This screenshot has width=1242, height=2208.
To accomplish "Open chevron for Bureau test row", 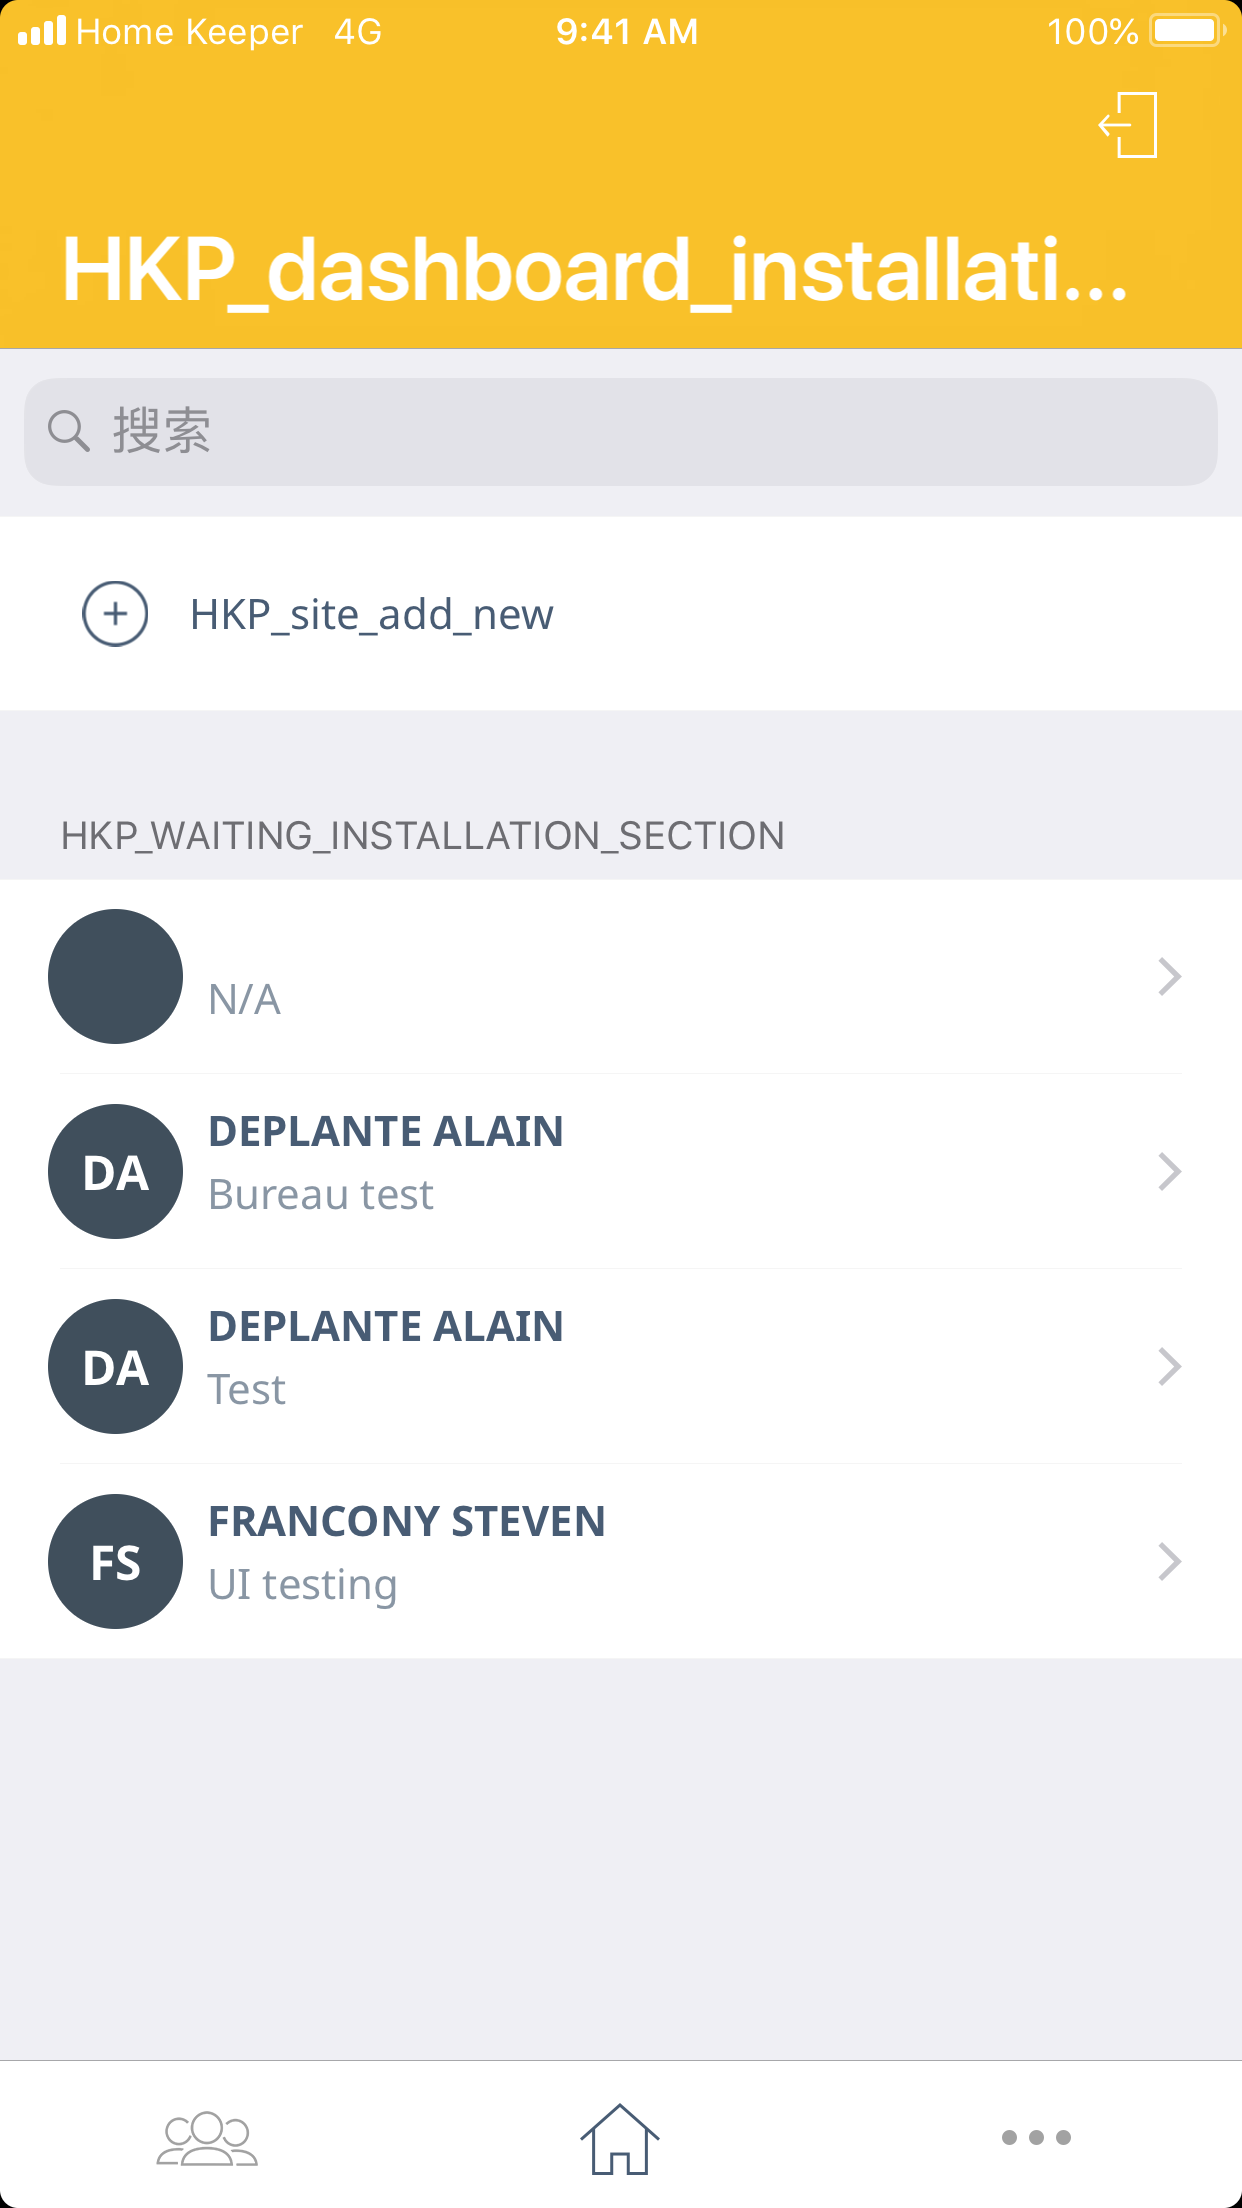I will click(1169, 1171).
